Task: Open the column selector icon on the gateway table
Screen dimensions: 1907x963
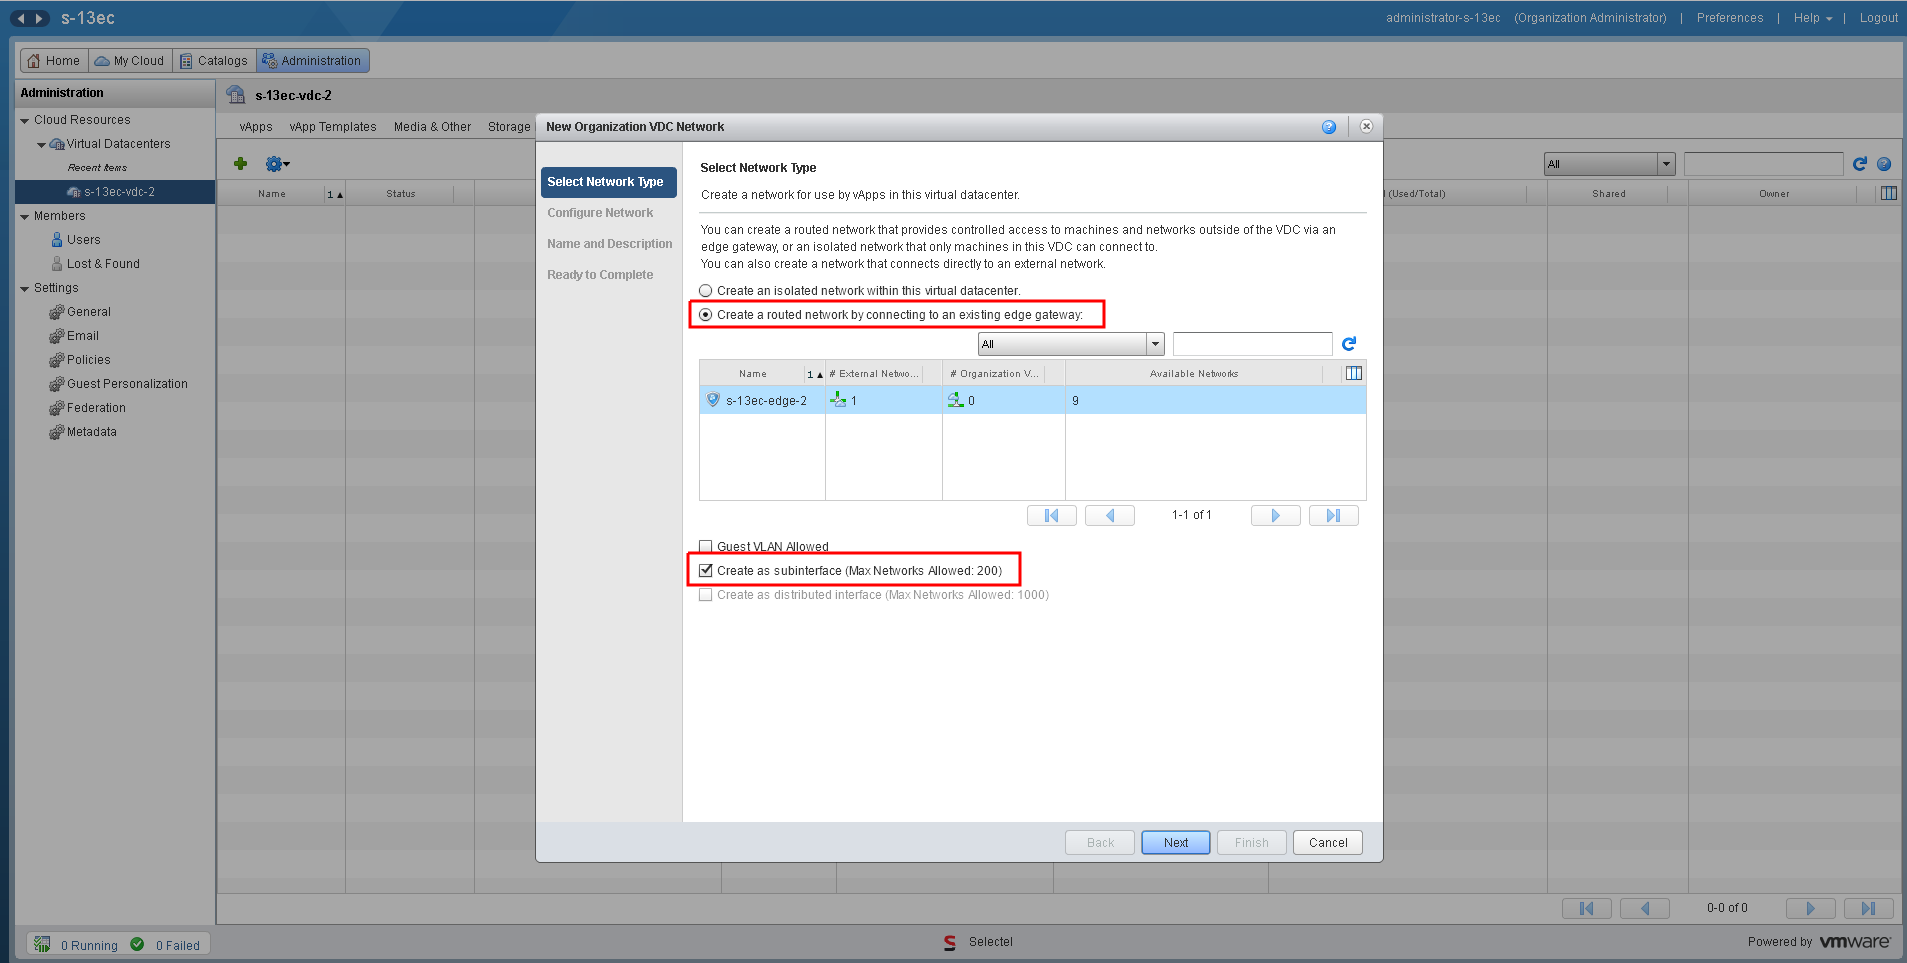Action: point(1354,372)
